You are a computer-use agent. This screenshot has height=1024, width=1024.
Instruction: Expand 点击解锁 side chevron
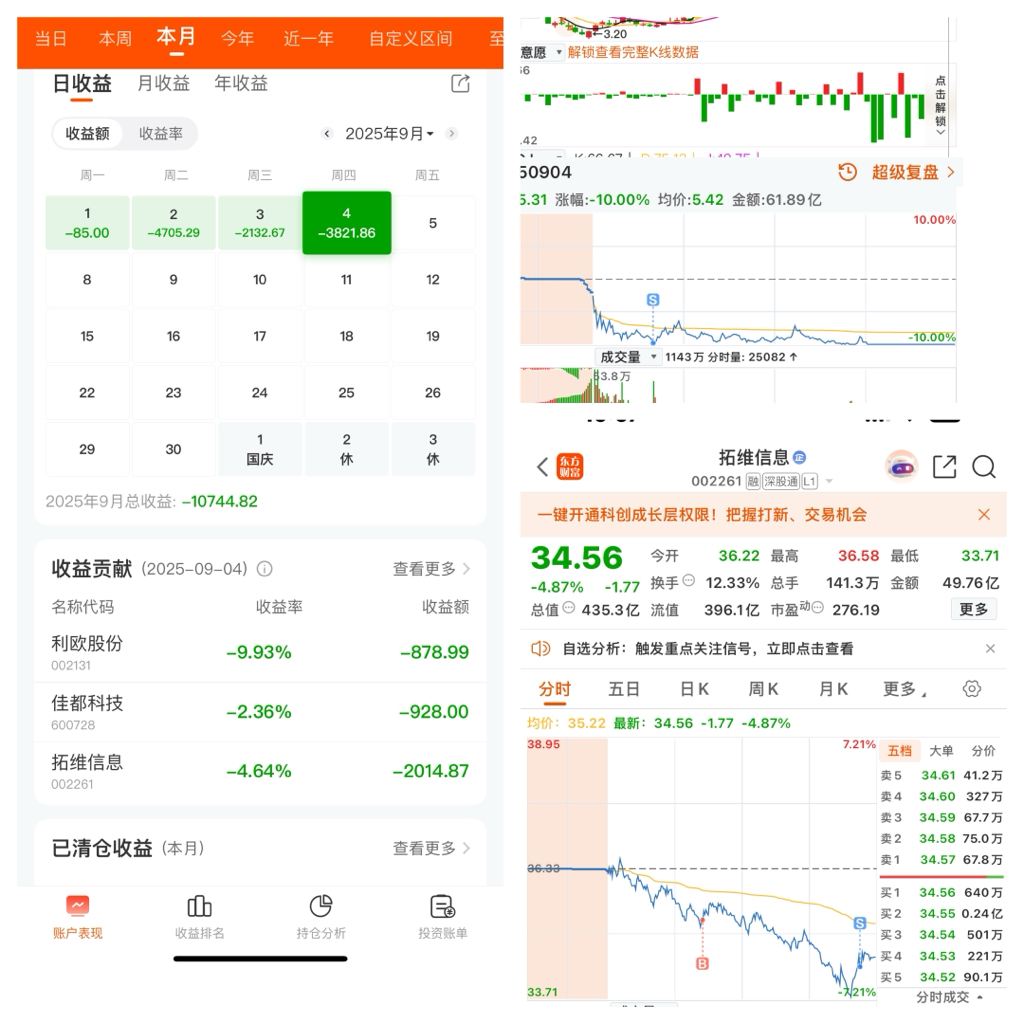940,131
